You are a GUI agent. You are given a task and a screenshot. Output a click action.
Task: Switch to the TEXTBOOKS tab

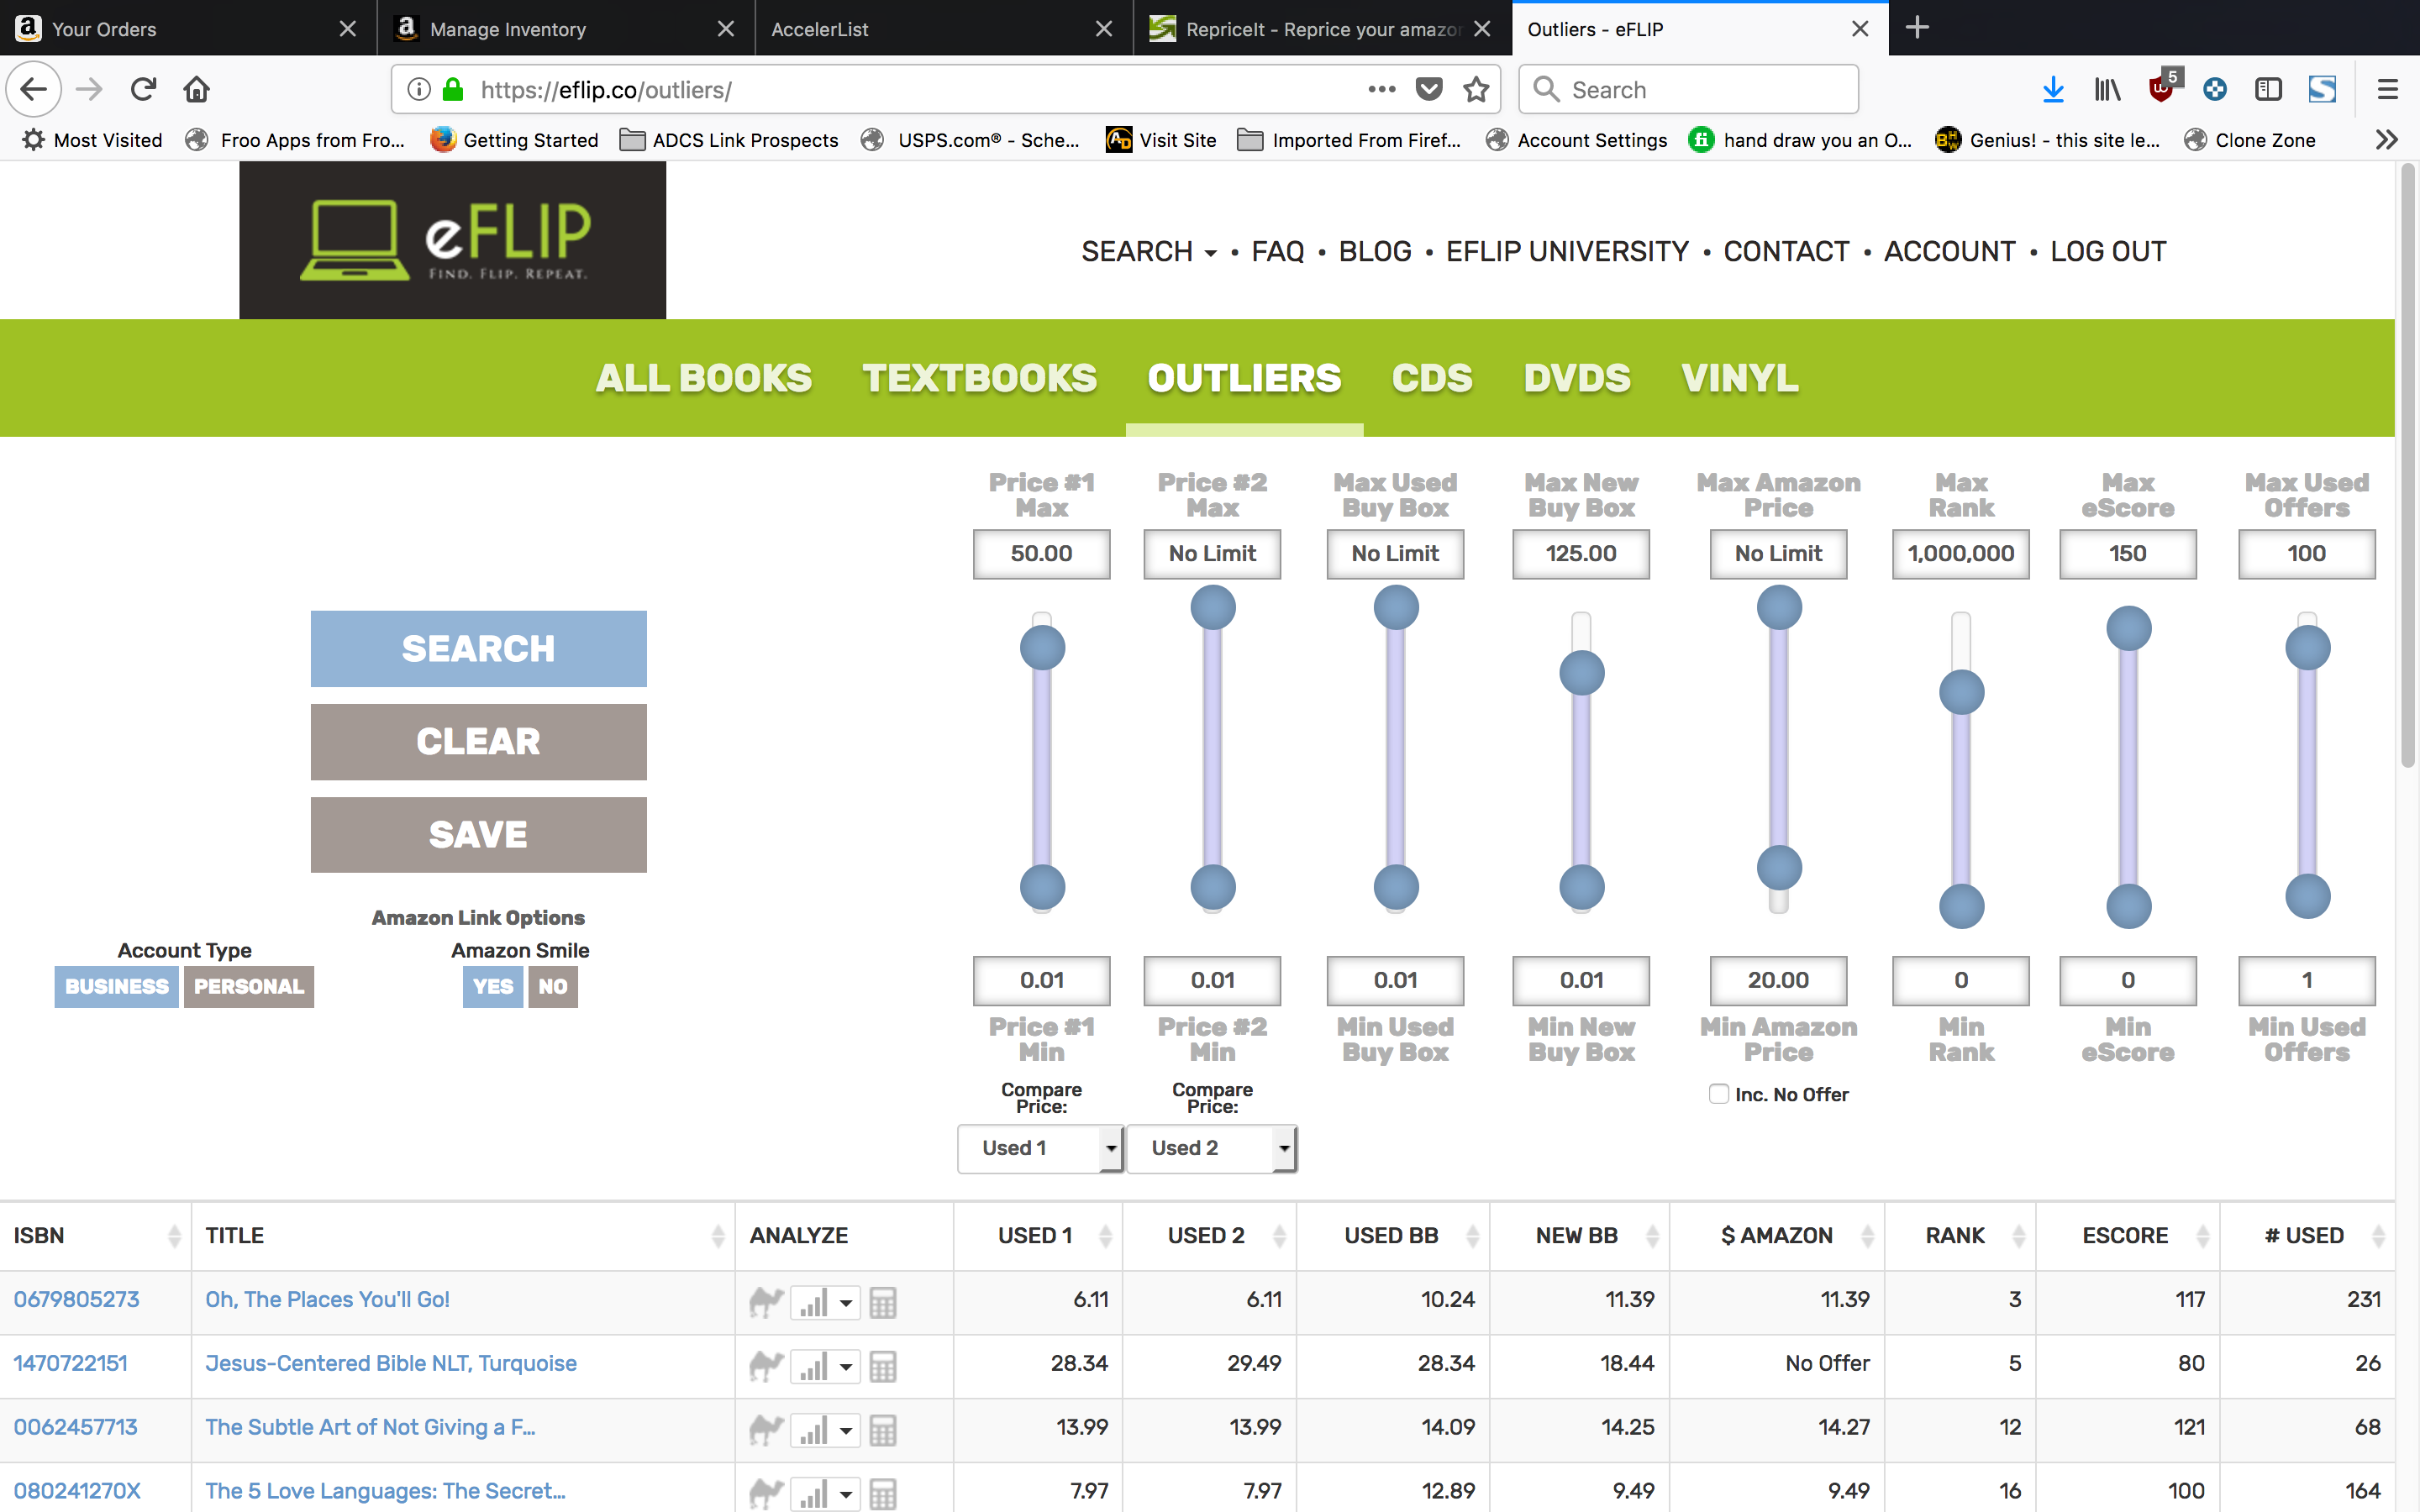[979, 378]
